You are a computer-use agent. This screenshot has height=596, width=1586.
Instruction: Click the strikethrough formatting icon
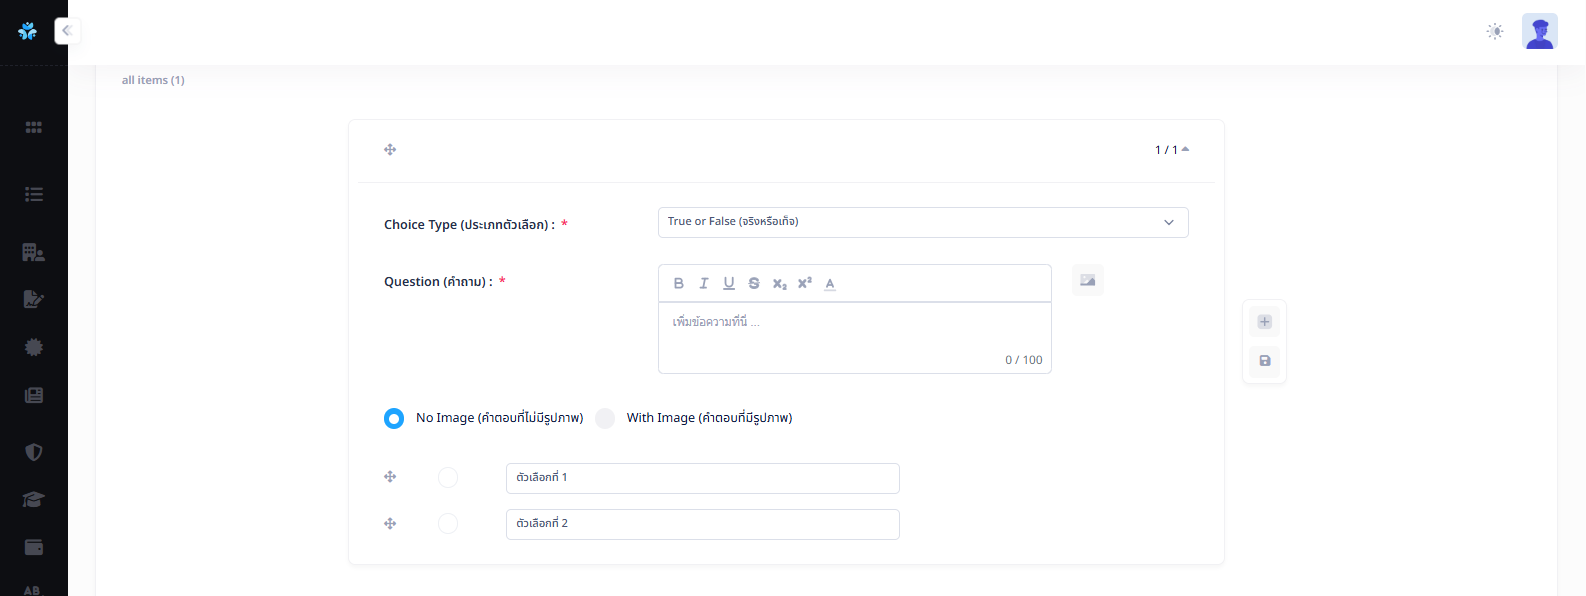pos(754,284)
